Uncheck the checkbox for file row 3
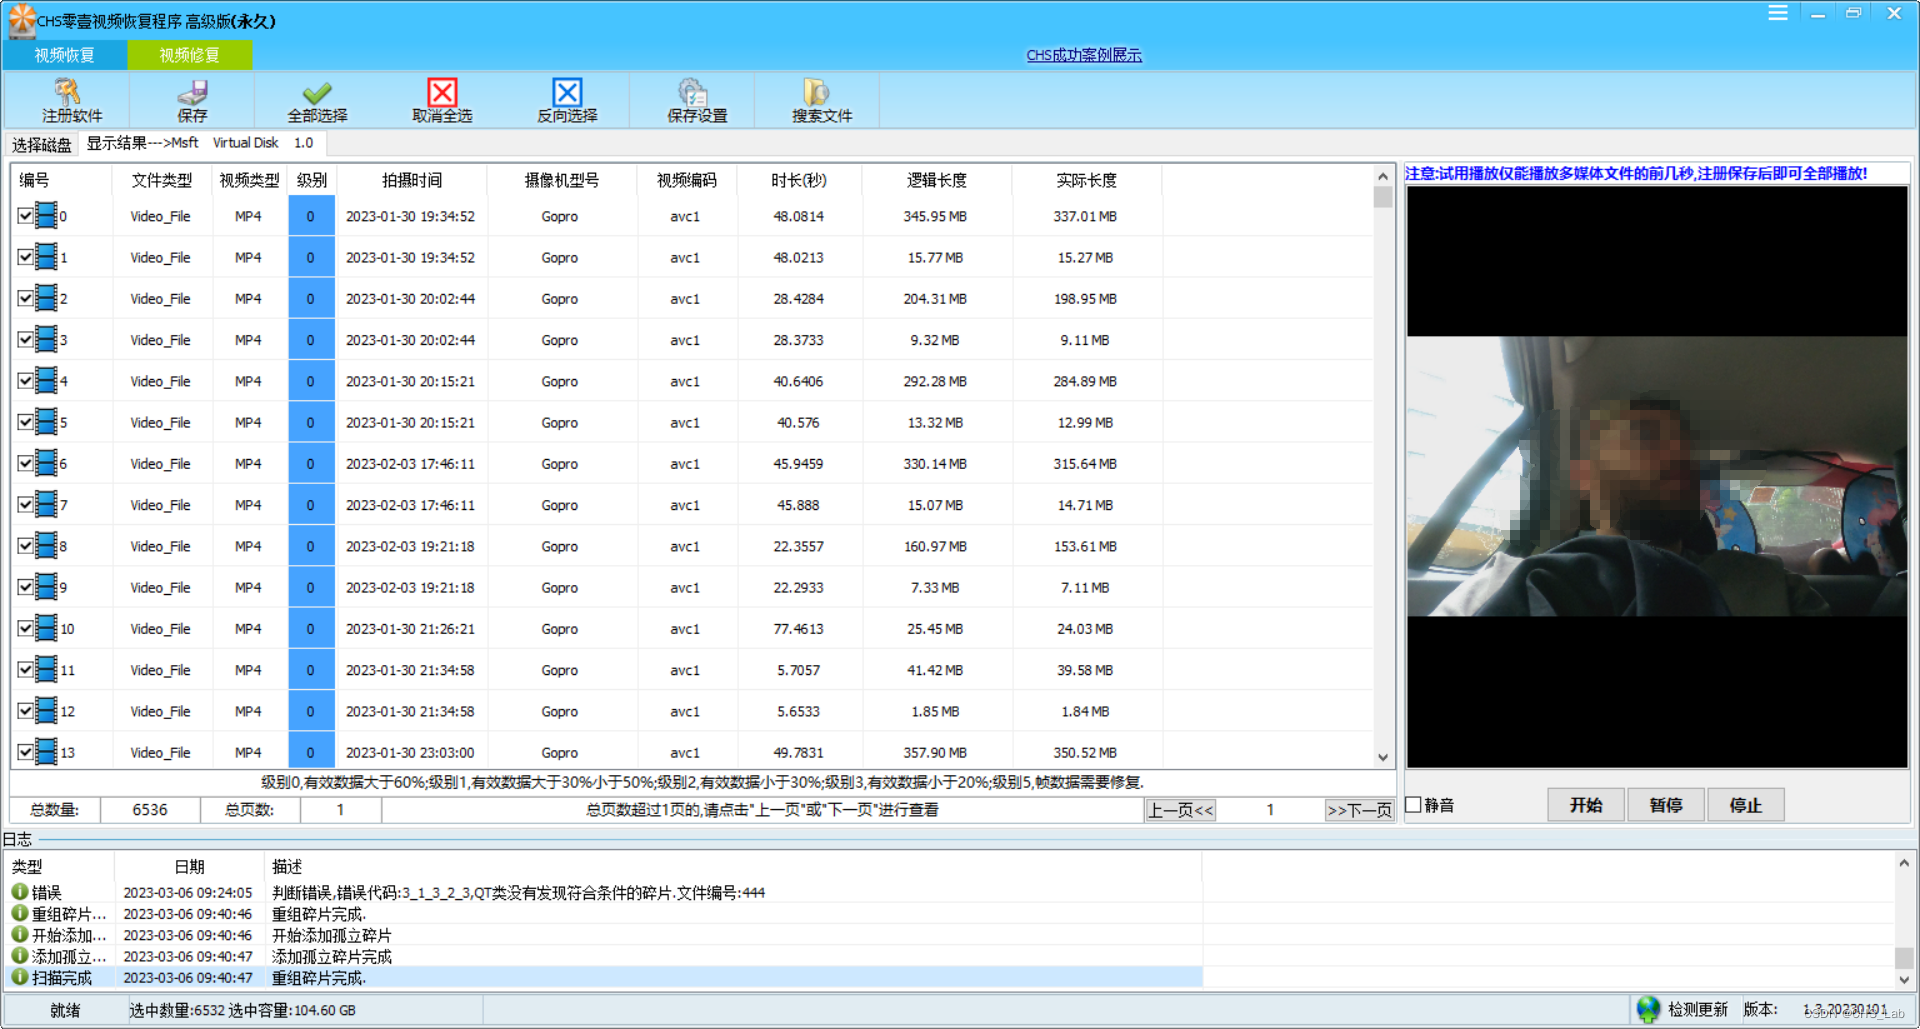The height and width of the screenshot is (1029, 1920). click(25, 340)
